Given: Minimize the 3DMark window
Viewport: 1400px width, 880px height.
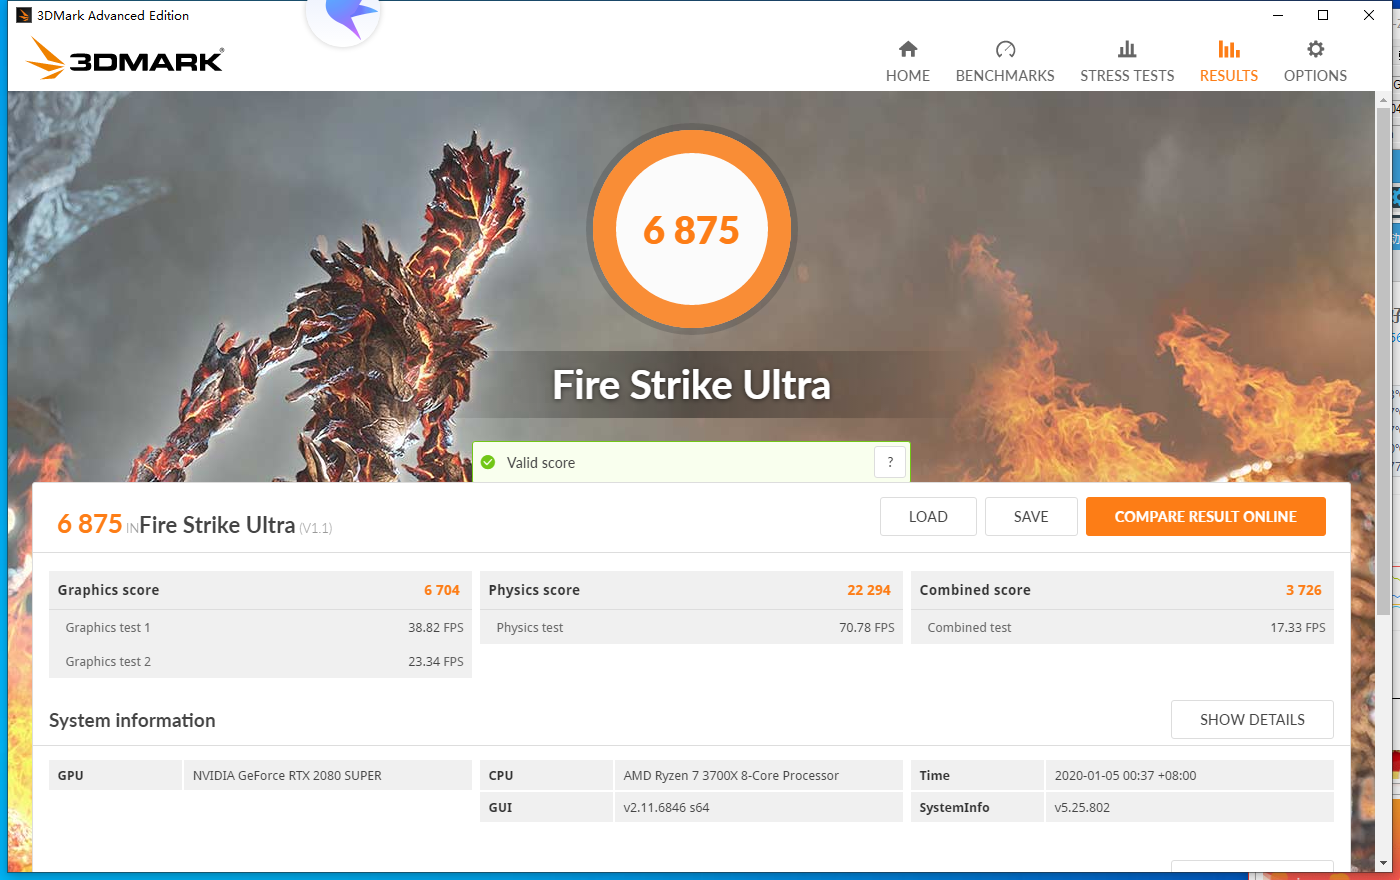Looking at the screenshot, I should pyautogui.click(x=1278, y=15).
